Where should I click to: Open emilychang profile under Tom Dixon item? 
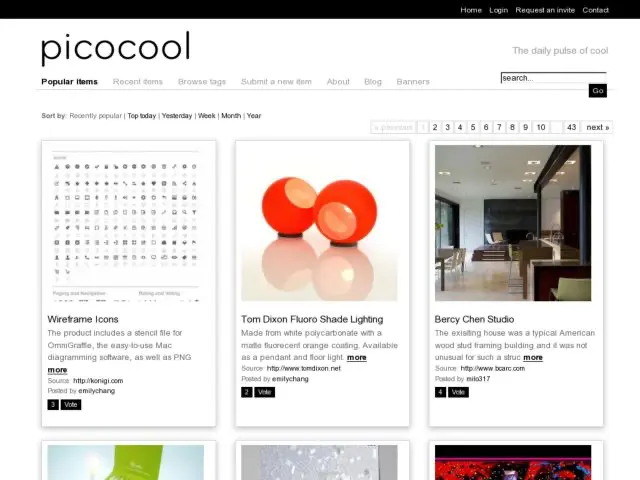click(x=290, y=379)
